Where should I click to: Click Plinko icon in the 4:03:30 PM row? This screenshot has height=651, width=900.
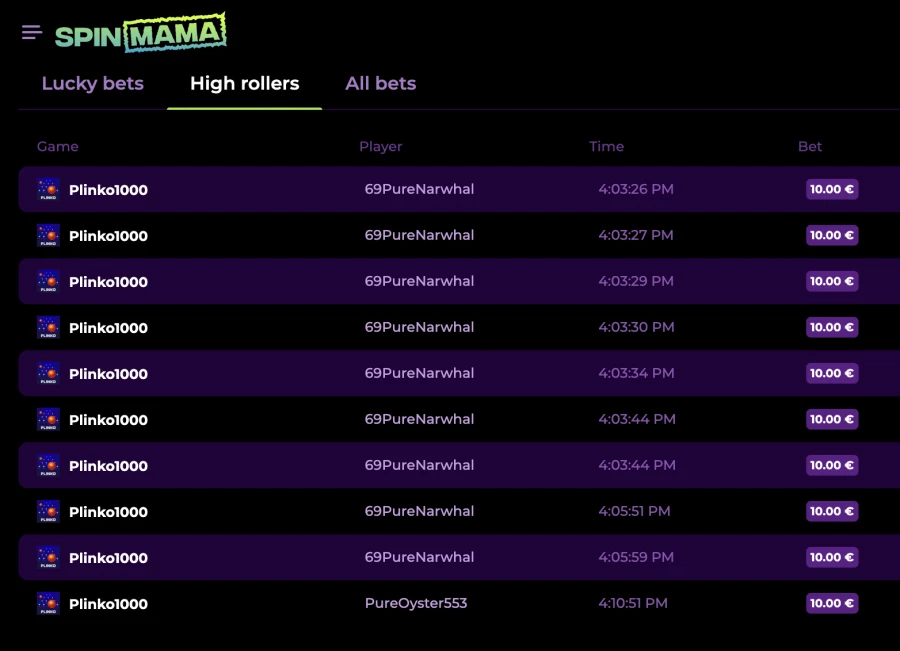48,327
